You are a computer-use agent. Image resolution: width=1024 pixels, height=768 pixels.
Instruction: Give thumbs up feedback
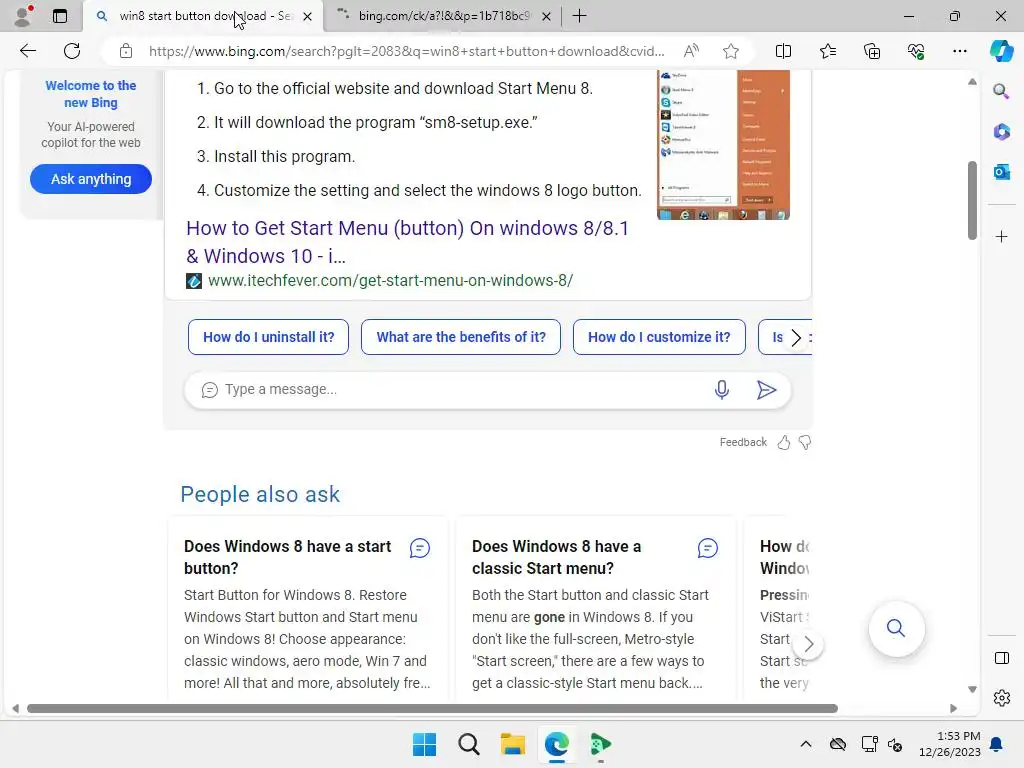784,443
